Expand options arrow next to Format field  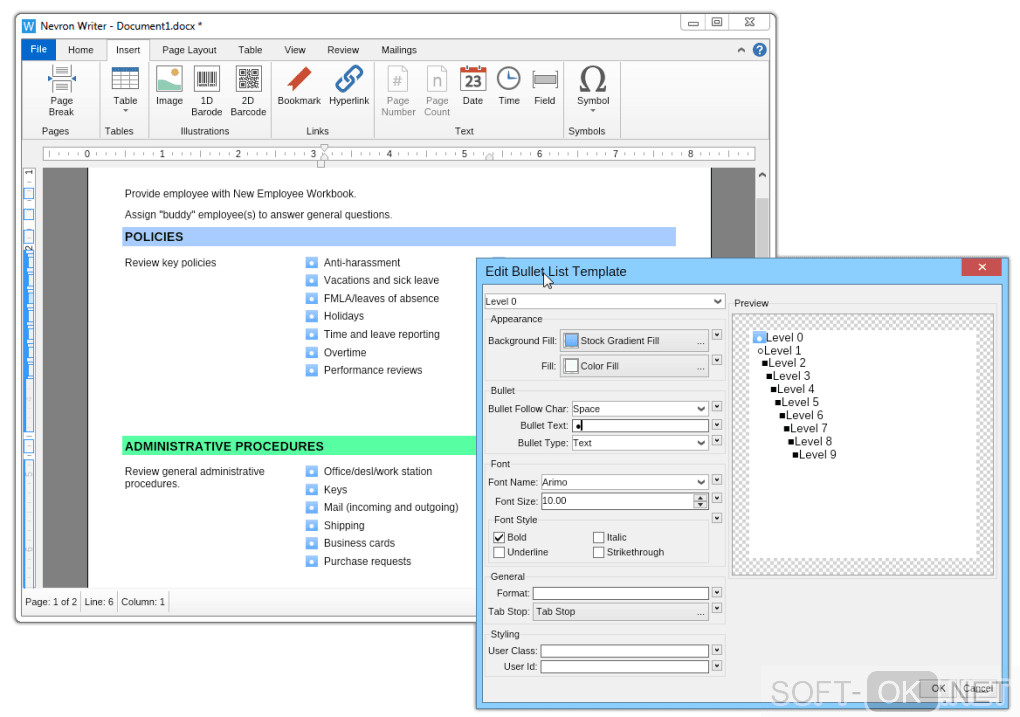pos(717,593)
